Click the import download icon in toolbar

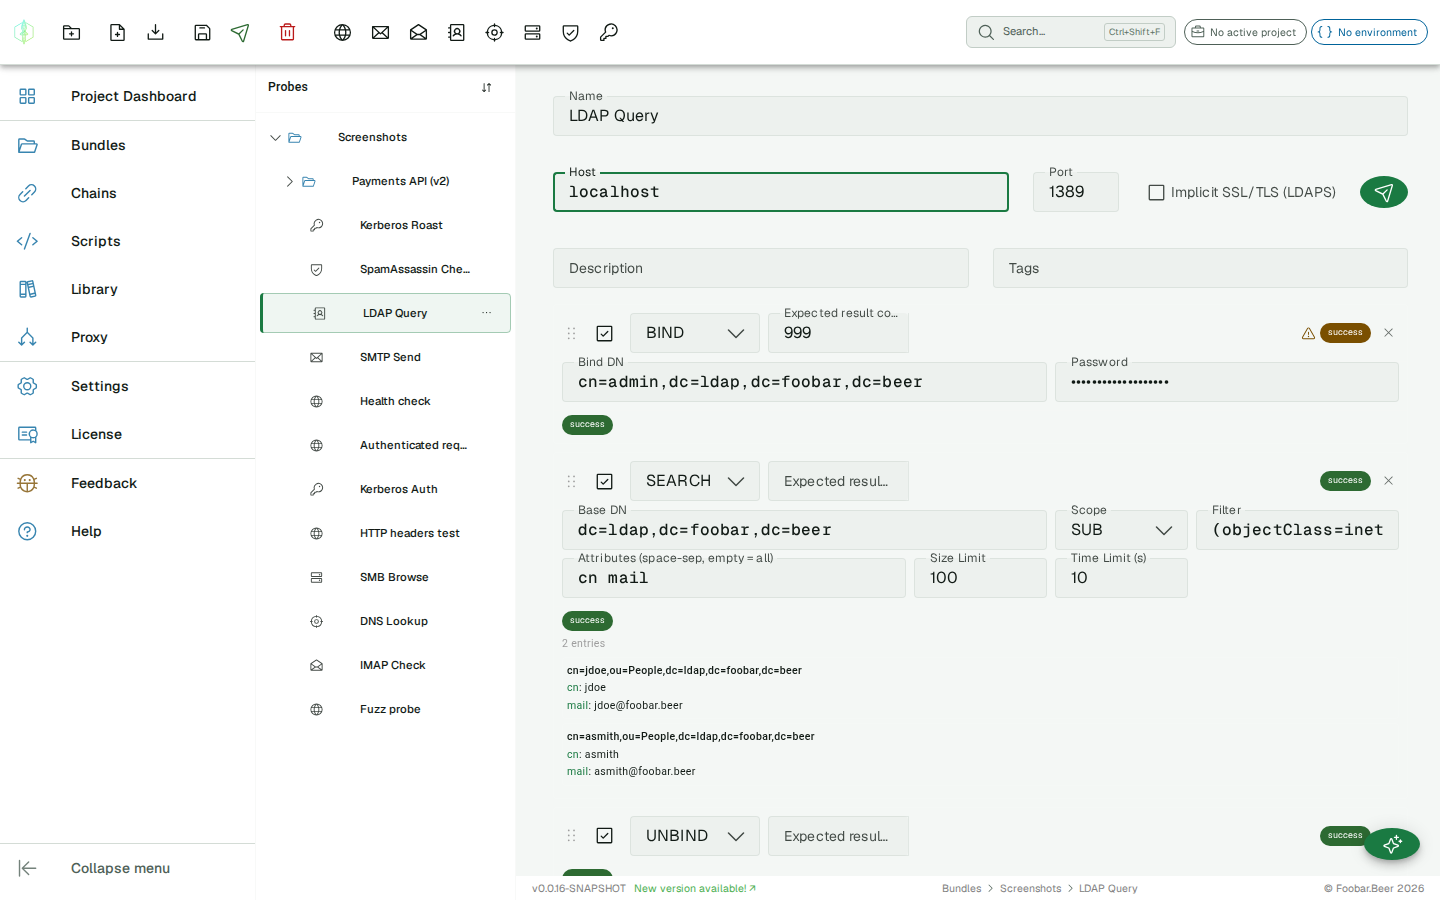155,32
